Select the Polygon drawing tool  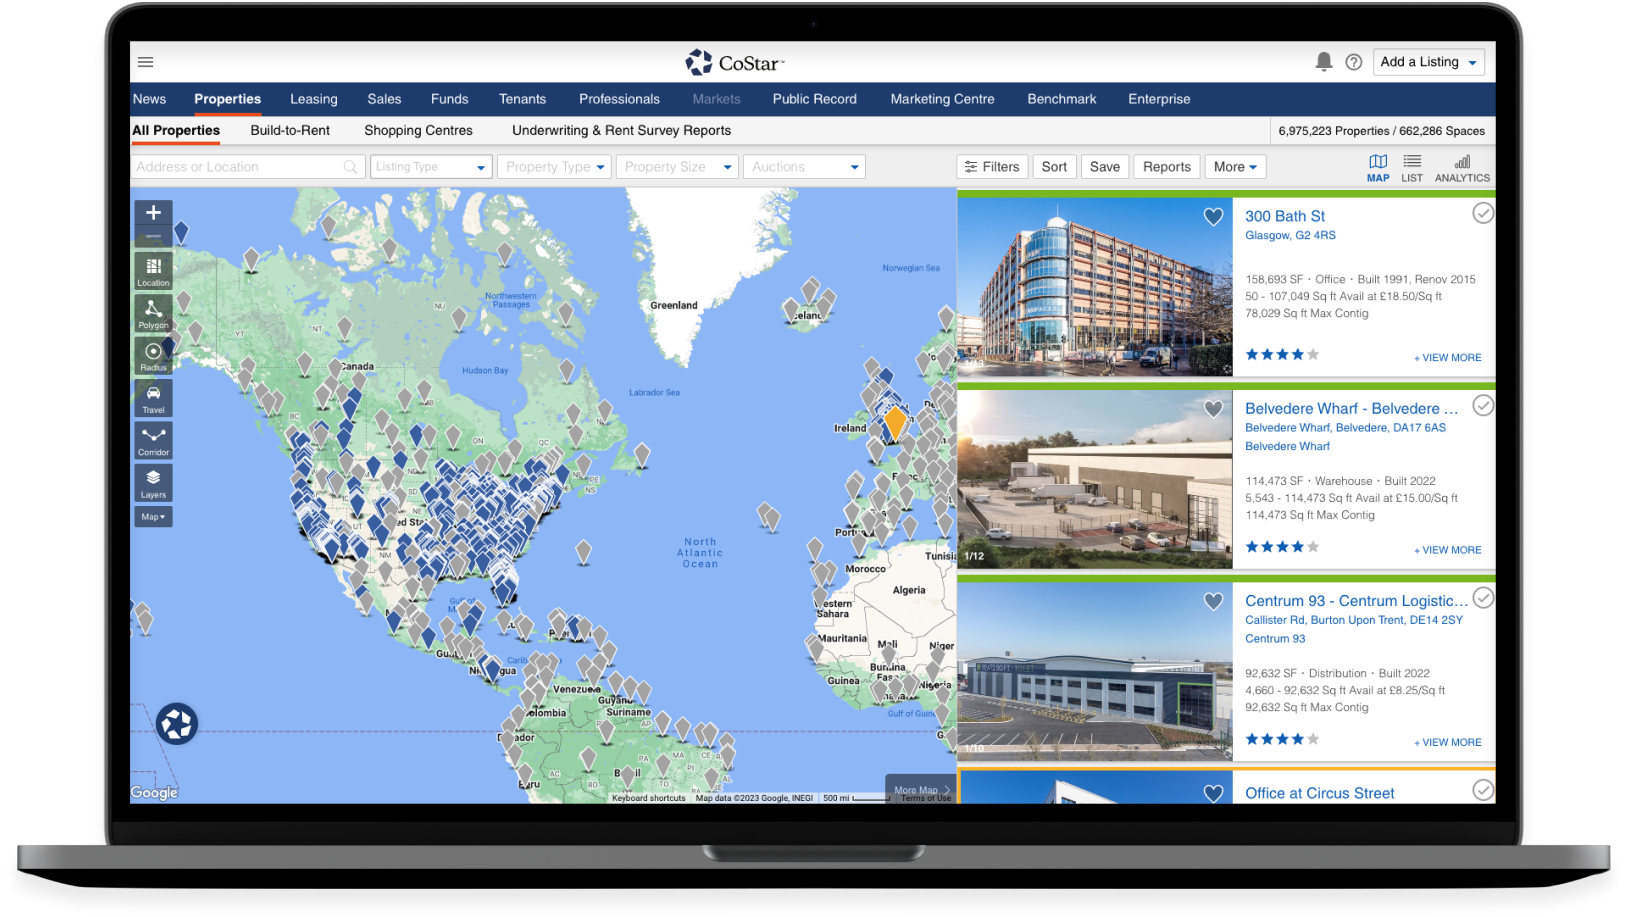153,313
